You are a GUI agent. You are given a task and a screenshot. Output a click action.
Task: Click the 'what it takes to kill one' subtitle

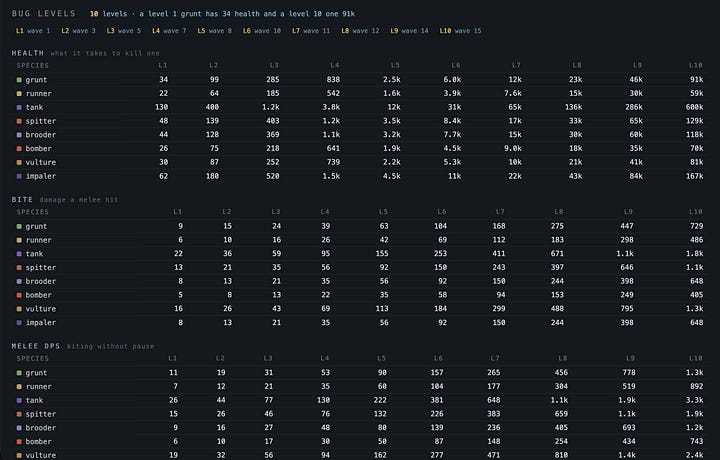[x=105, y=53]
